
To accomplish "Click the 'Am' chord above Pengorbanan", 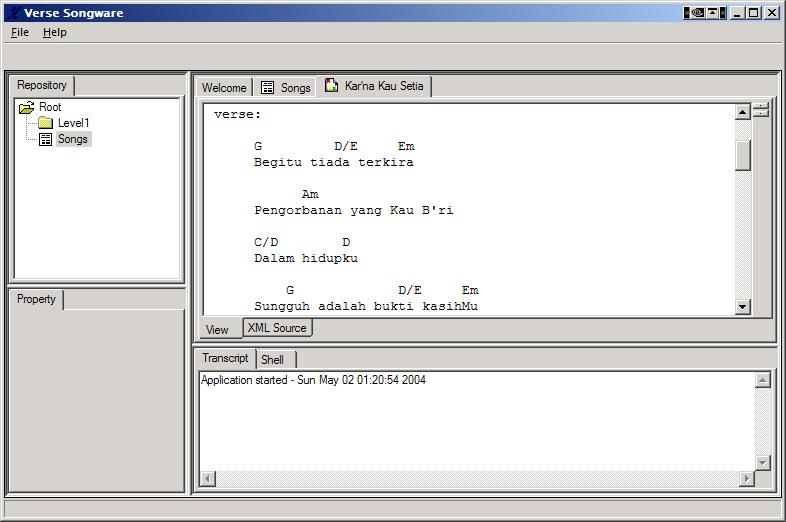I will pyautogui.click(x=310, y=195).
